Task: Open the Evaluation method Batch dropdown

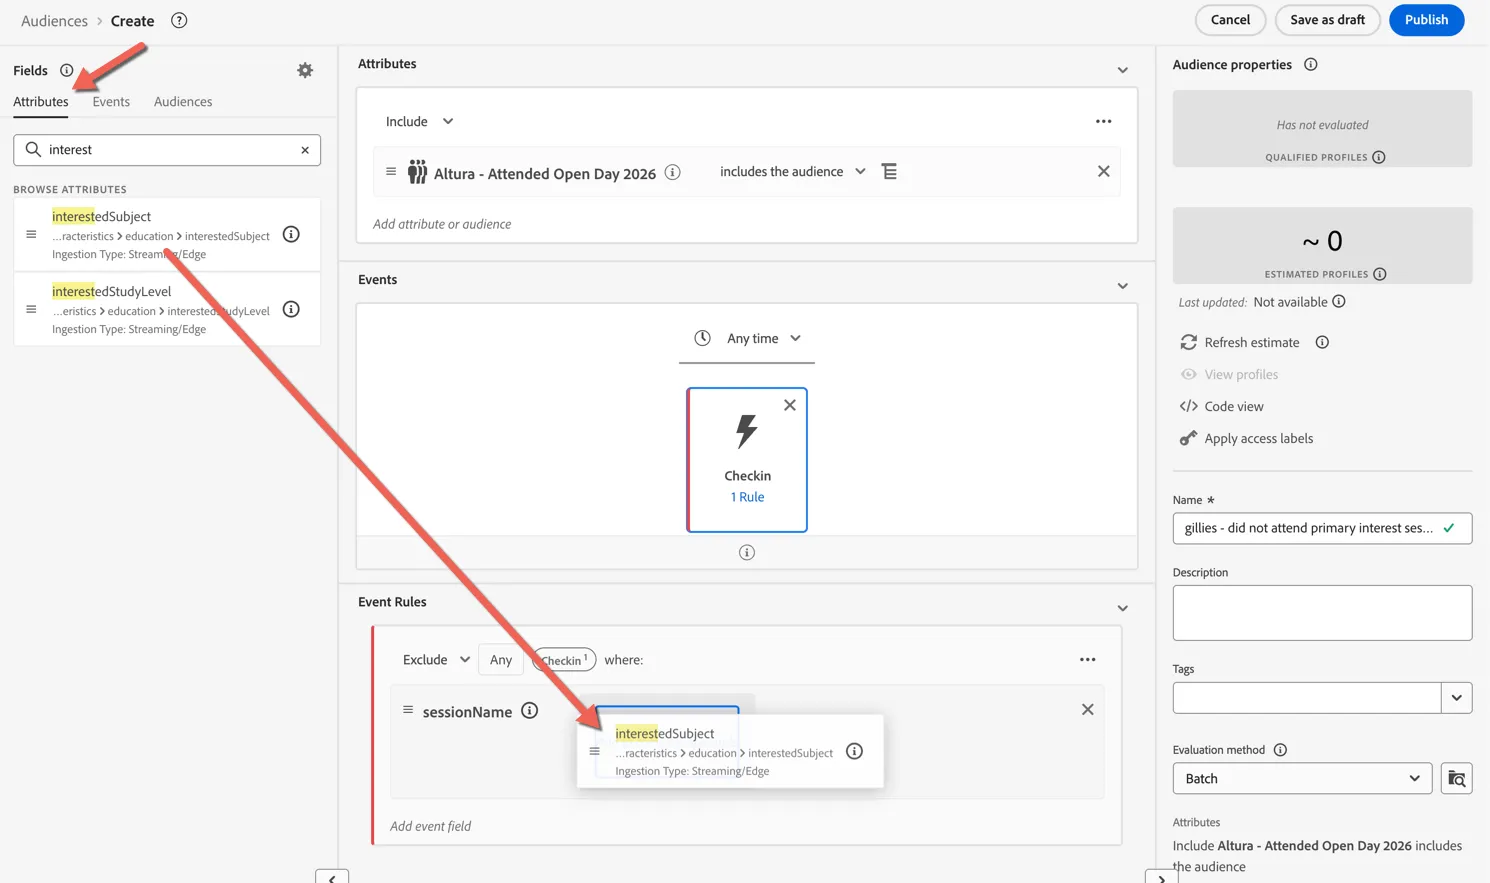Action: point(1302,778)
